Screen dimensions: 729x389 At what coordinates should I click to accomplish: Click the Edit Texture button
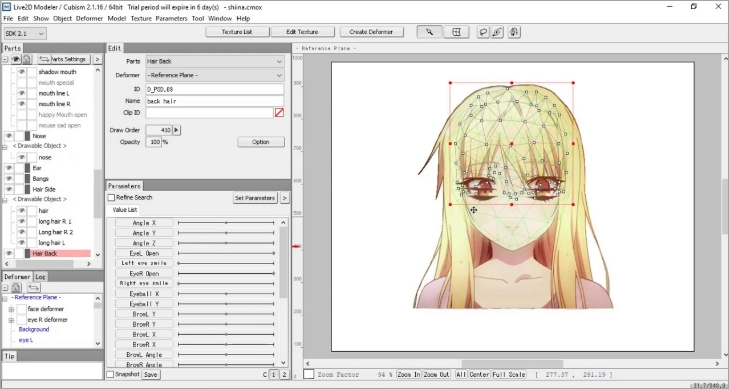tap(302, 32)
